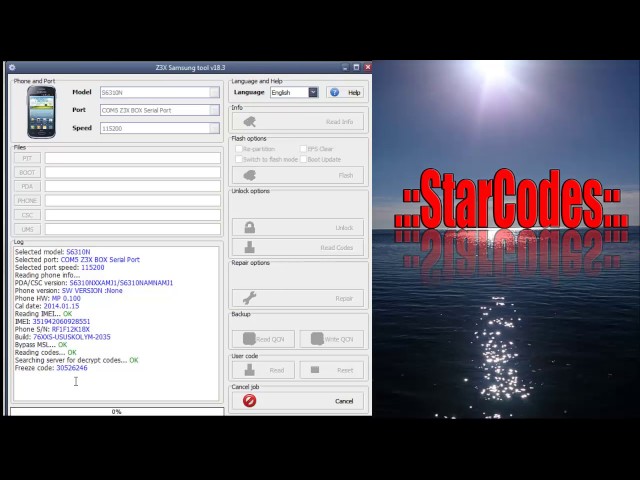Viewport: 640px width, 480px height.
Task: Click the blue question mark Help icon
Action: (x=334, y=93)
